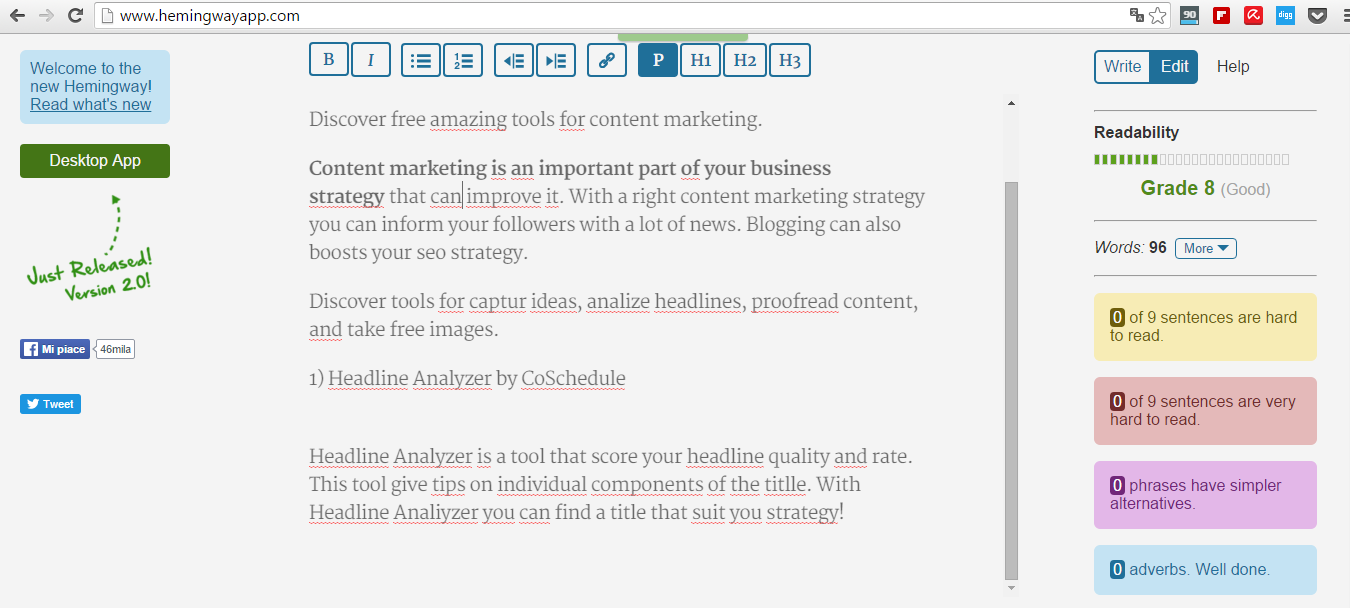
Task: Click the misspelled word 'Analiyzer'
Action: pos(435,512)
